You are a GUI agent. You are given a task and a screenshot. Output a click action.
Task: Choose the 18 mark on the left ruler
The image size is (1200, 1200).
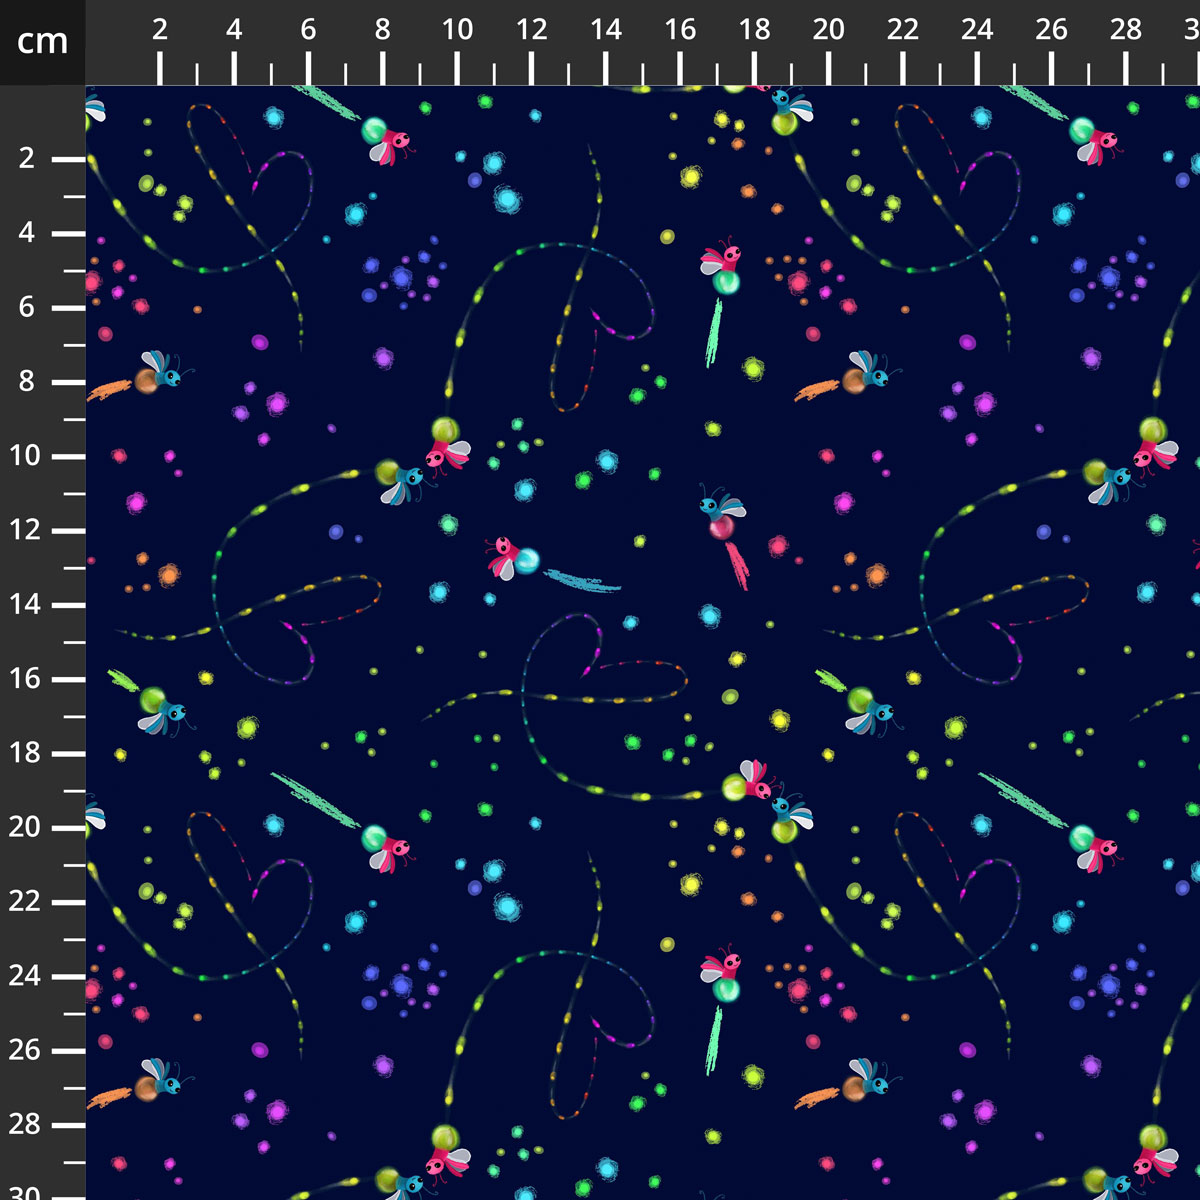coord(26,753)
